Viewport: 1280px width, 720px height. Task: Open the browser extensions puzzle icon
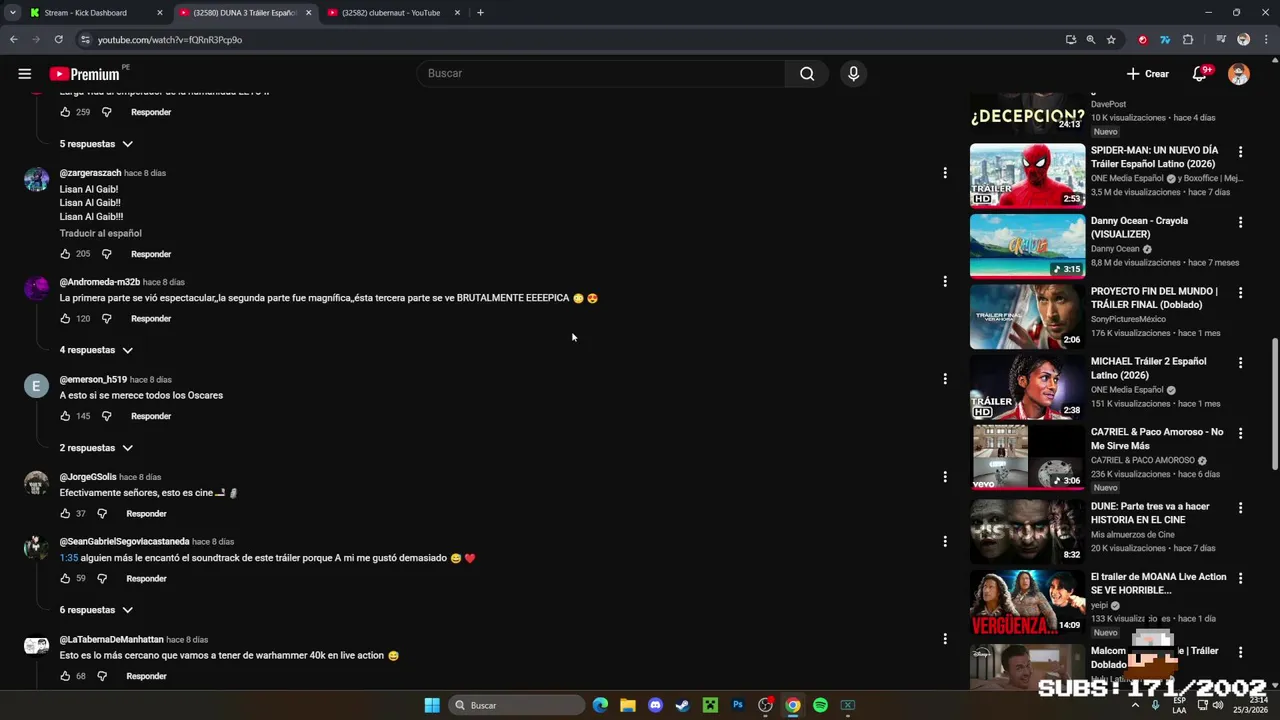pyautogui.click(x=1188, y=40)
